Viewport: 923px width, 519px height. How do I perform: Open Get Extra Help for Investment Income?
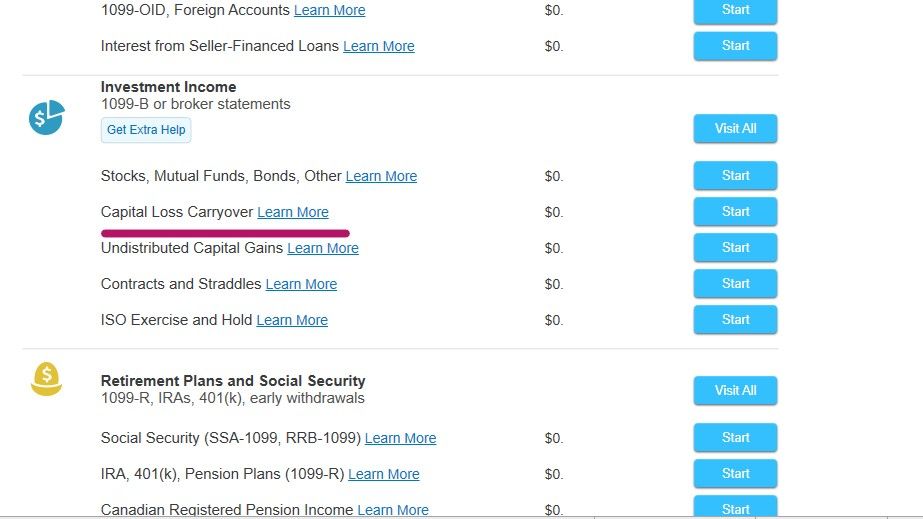[x=146, y=130]
